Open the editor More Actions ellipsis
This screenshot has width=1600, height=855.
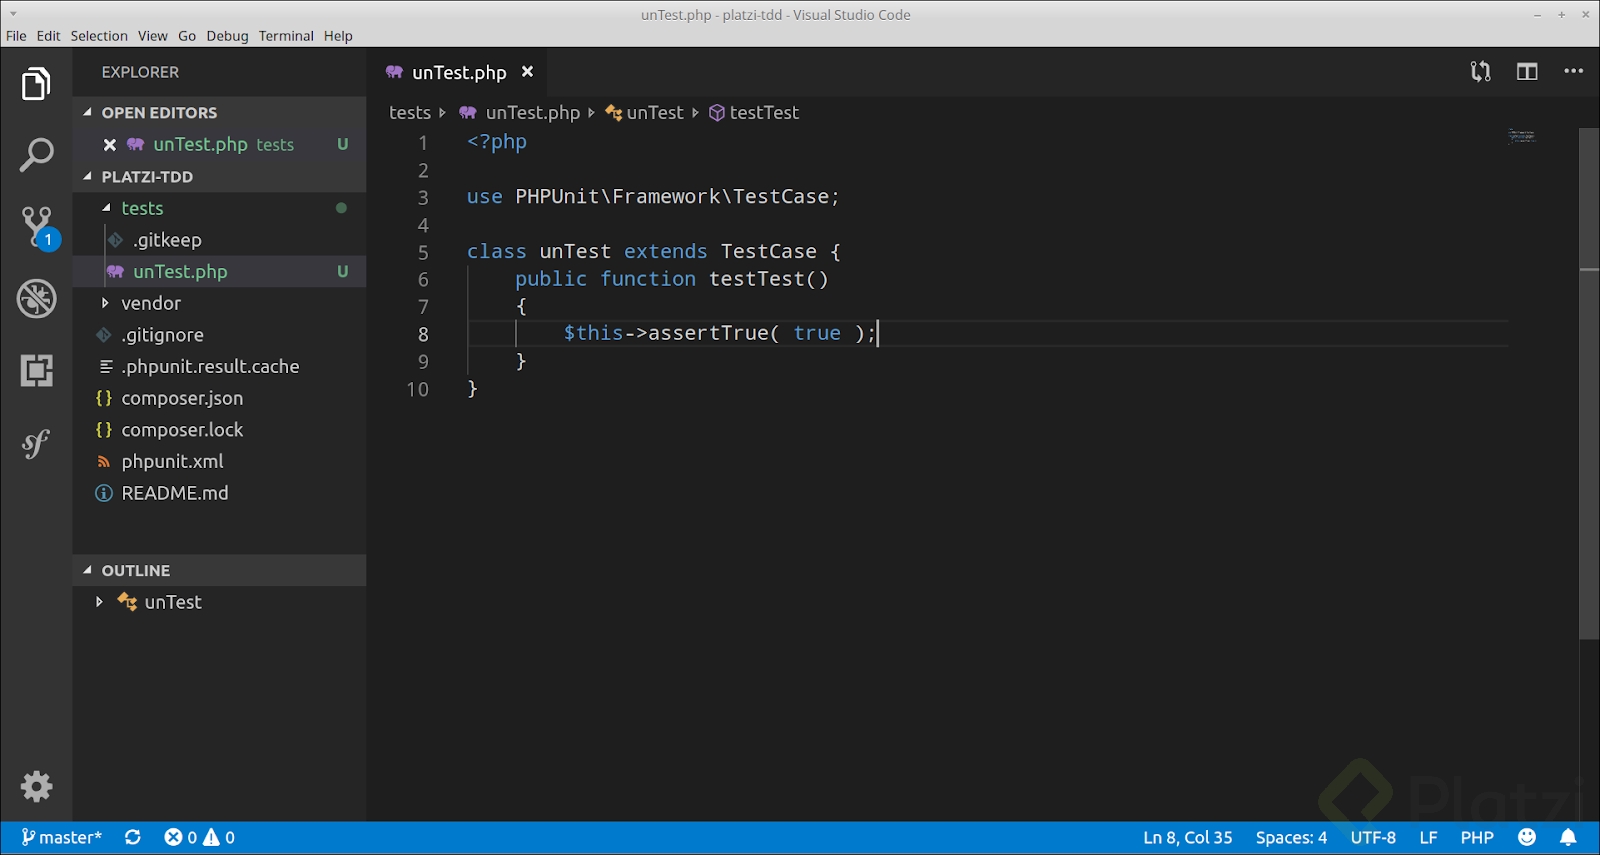[1573, 72]
